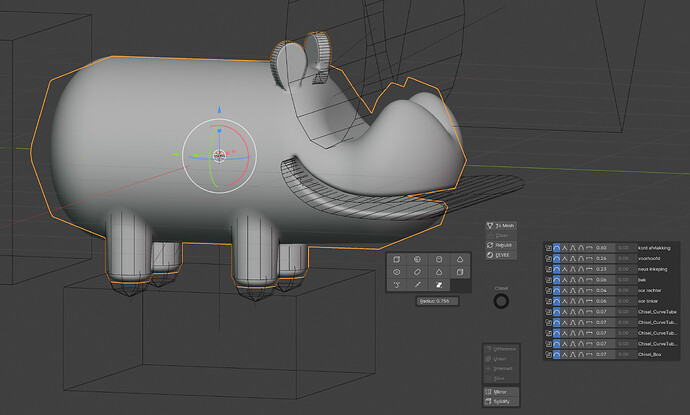Select the 'neus inkeping' list entry name

pos(653,269)
